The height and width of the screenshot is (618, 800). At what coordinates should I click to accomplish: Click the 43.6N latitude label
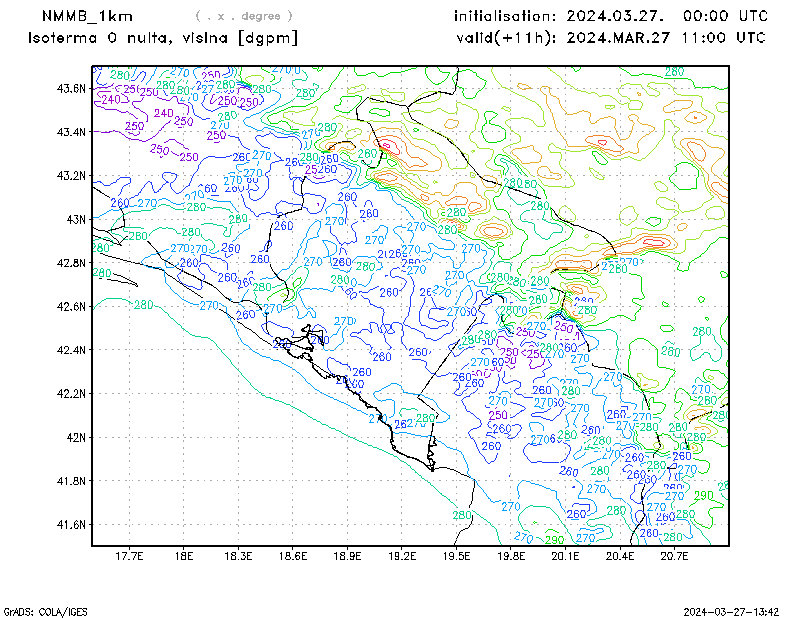(x=71, y=88)
